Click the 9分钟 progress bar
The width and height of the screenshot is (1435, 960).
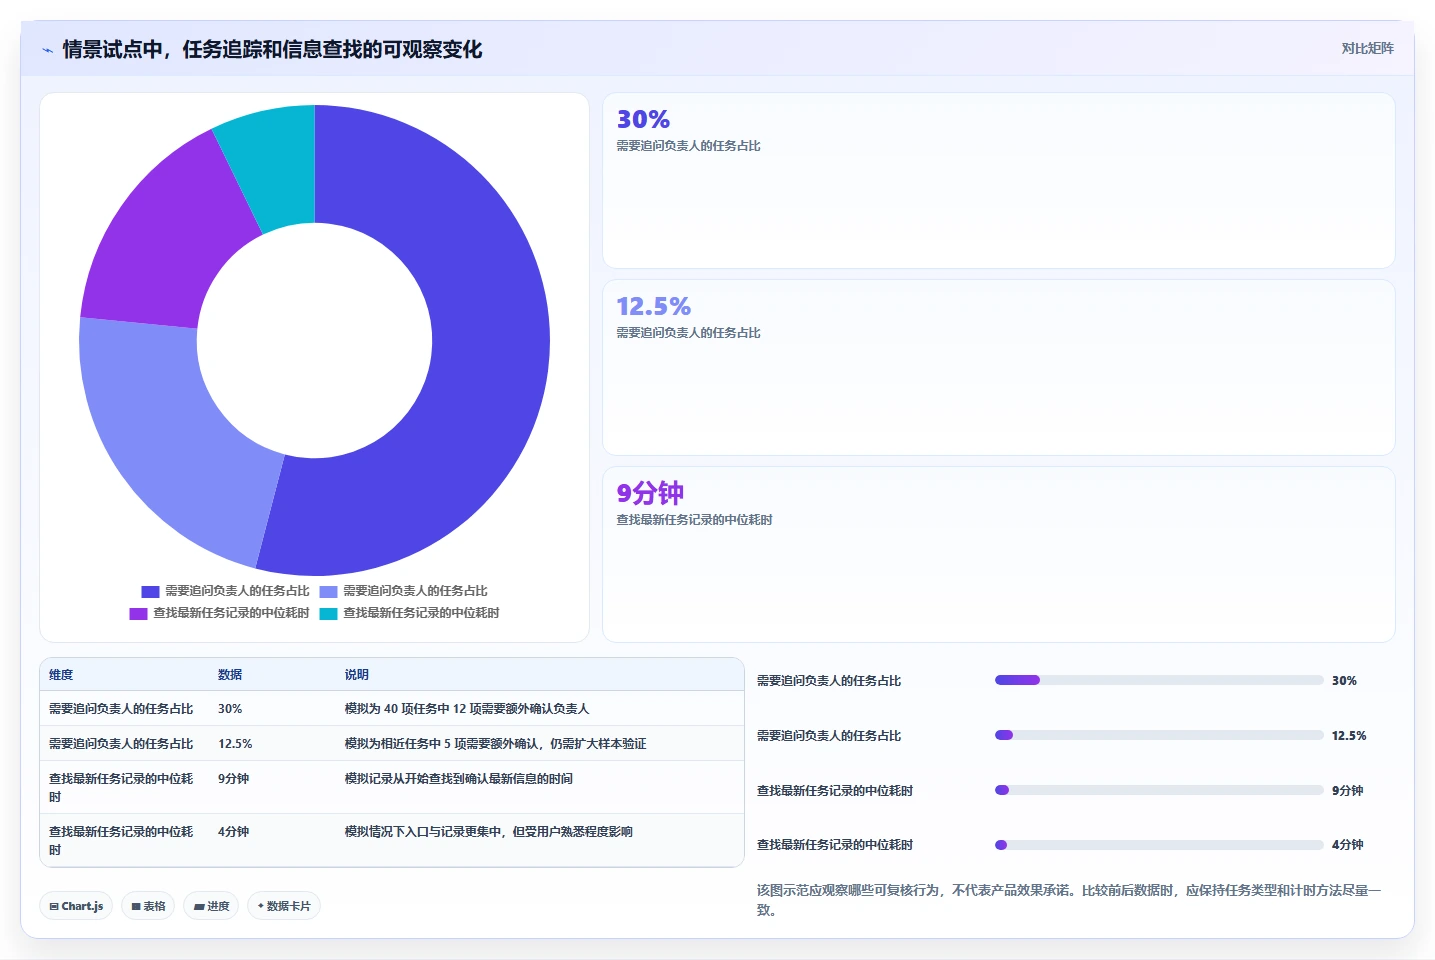click(1159, 790)
